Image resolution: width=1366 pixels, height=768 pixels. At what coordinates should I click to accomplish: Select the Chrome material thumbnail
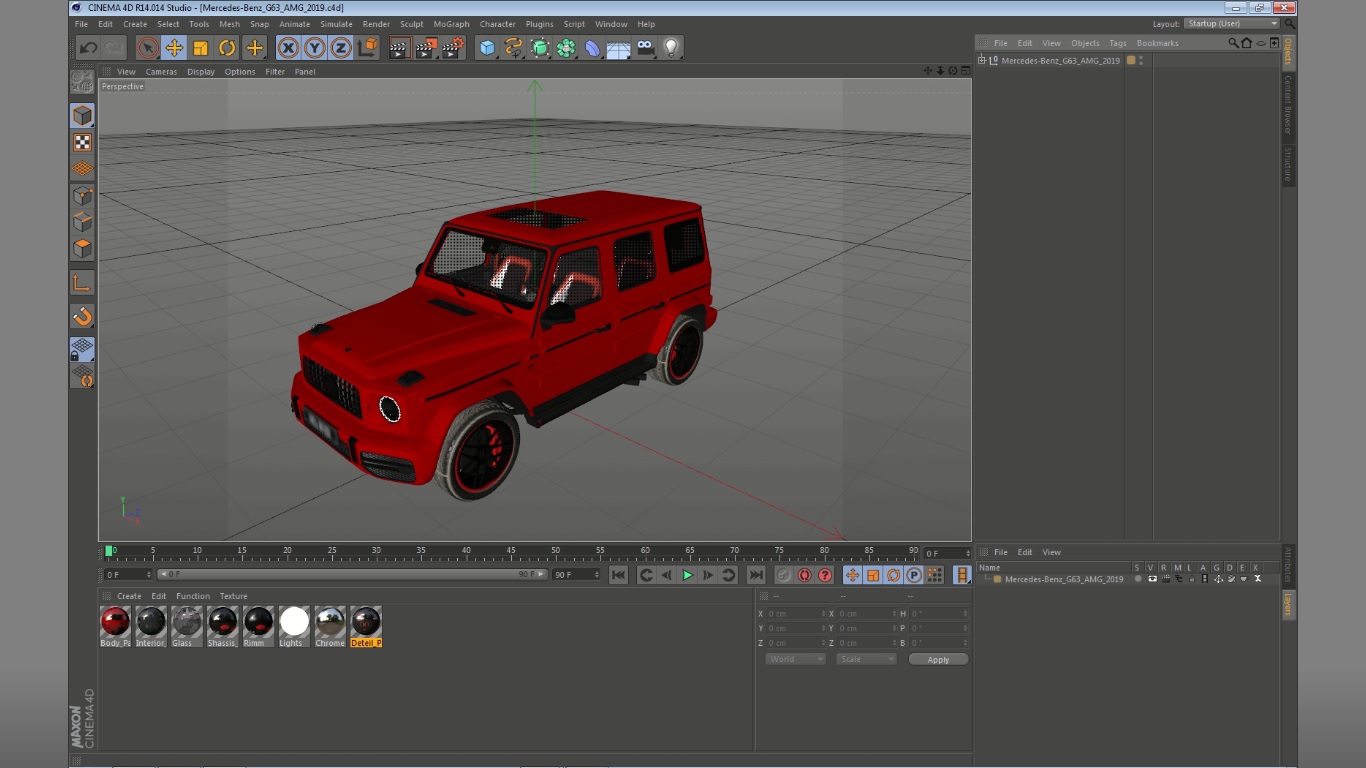tap(330, 622)
